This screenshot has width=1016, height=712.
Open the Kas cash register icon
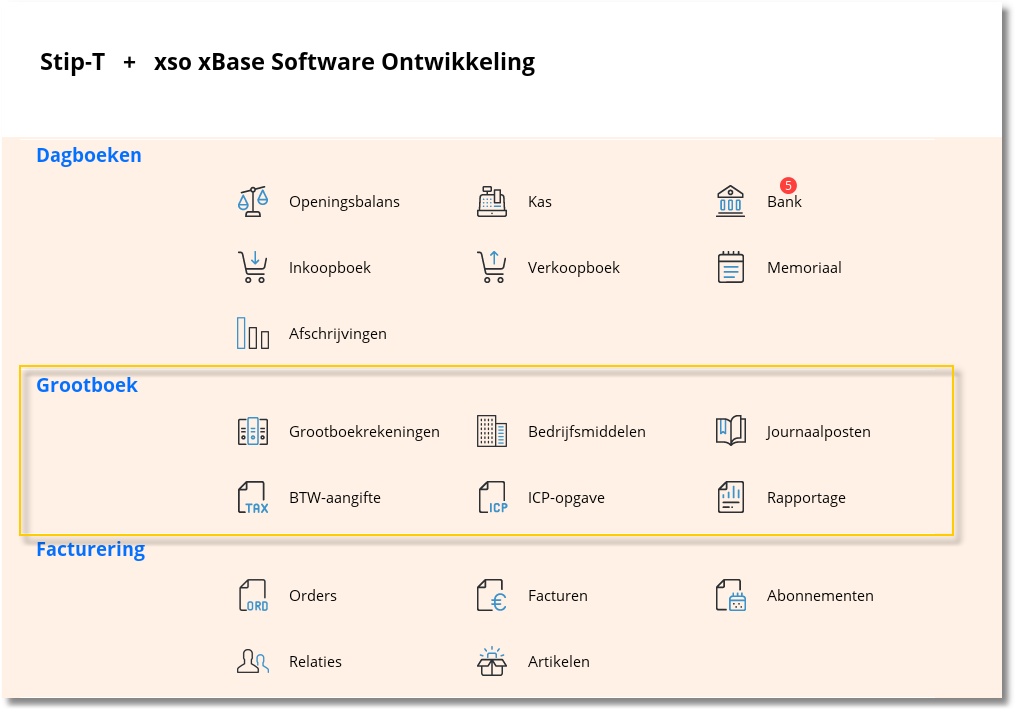(x=492, y=201)
